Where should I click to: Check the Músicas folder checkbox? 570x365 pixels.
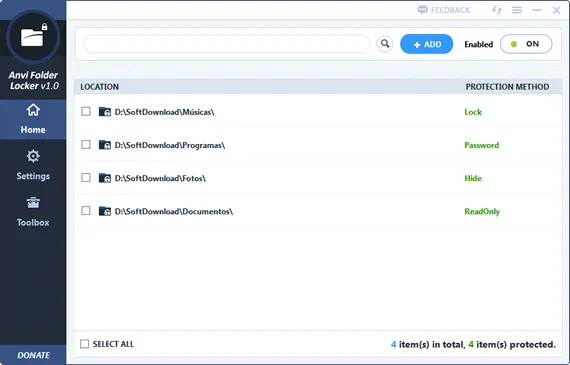(x=86, y=111)
